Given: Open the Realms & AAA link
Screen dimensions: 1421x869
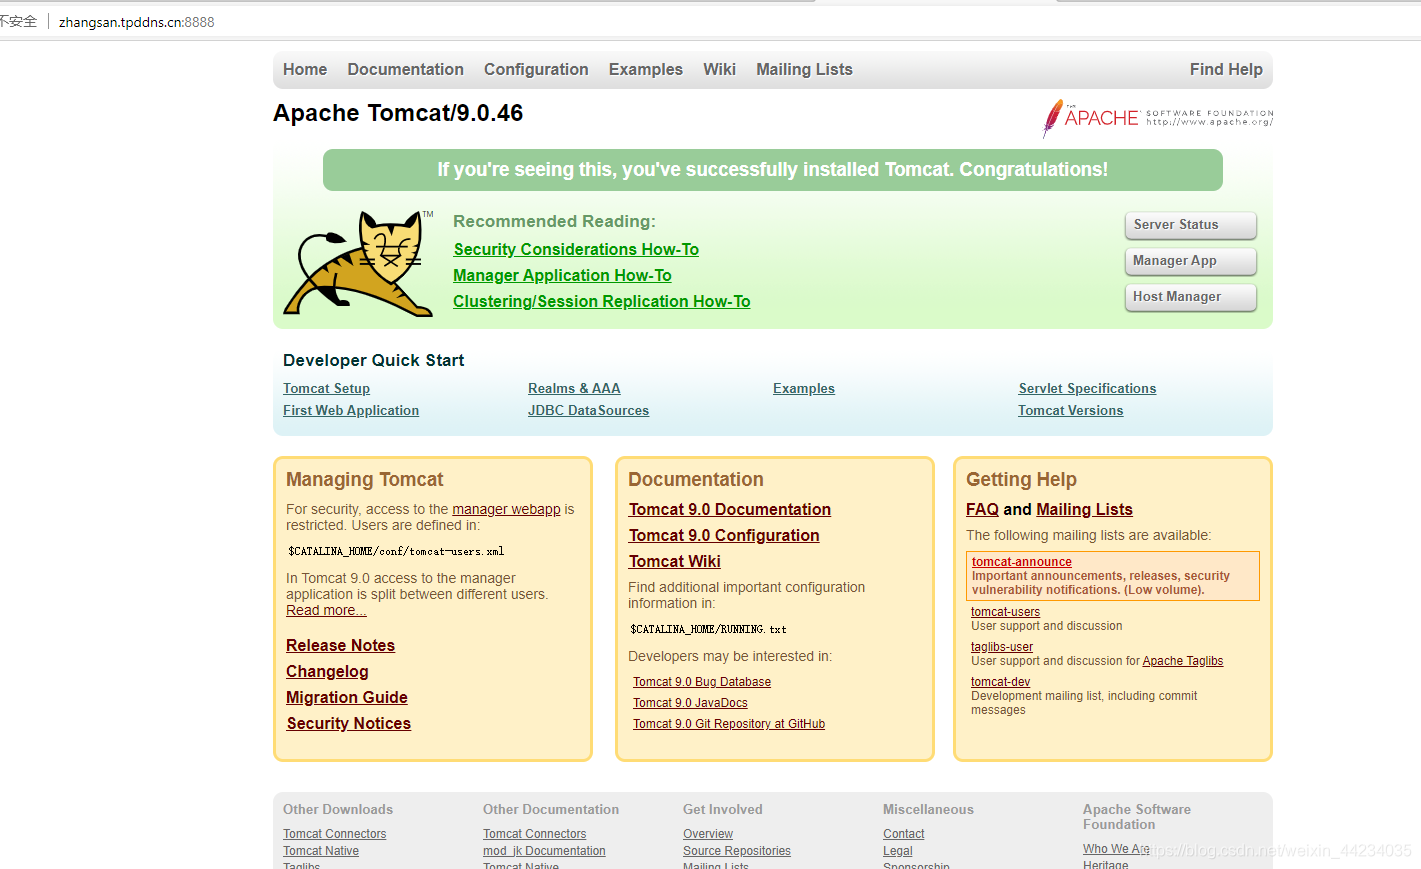Looking at the screenshot, I should (574, 389).
